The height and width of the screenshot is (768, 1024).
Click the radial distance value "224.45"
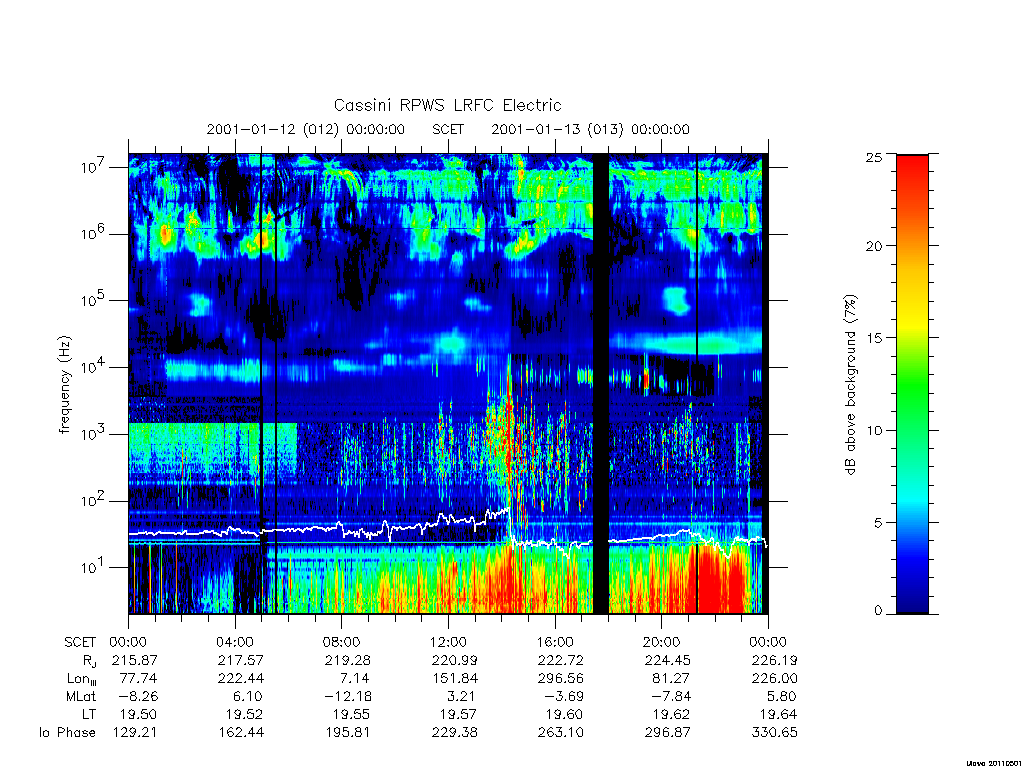(667, 660)
